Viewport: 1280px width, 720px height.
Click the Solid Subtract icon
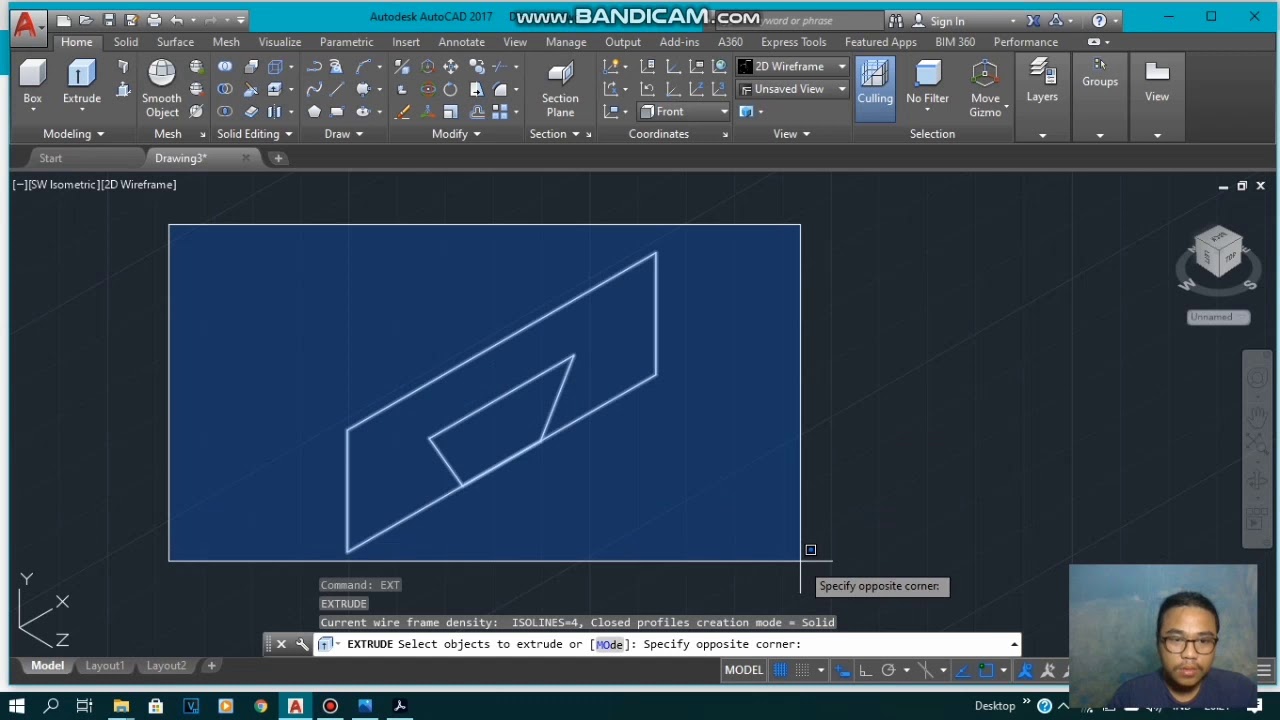tap(225, 89)
